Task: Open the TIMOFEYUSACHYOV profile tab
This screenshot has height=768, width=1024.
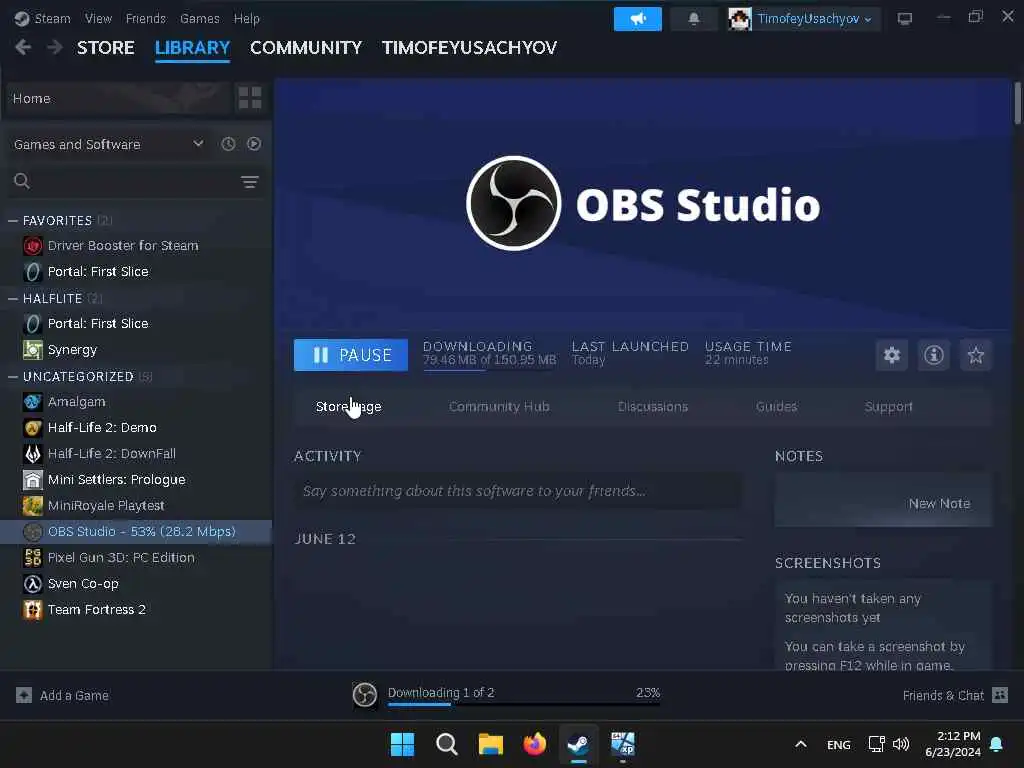Action: tap(469, 48)
